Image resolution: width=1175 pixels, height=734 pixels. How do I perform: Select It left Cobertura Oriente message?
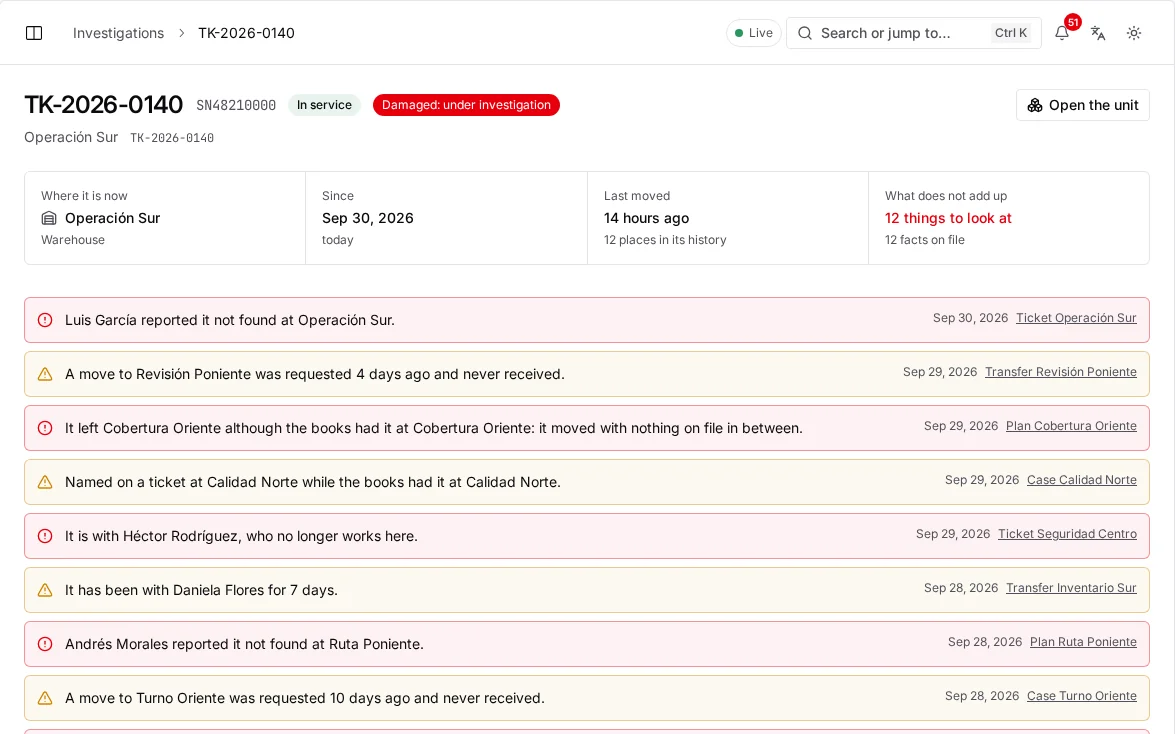(434, 428)
